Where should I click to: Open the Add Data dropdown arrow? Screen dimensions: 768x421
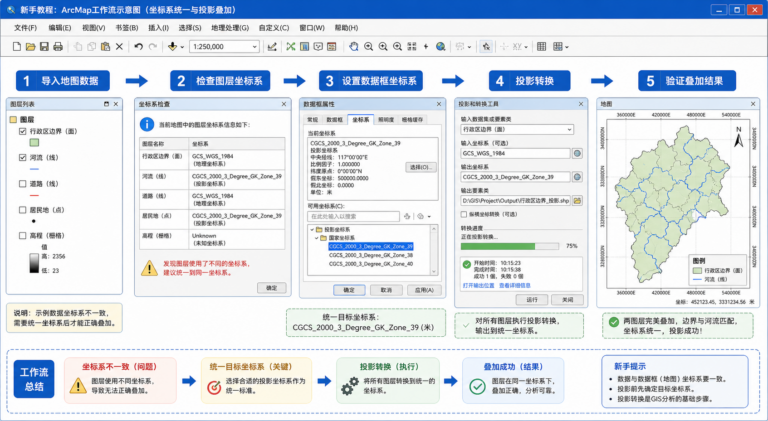coord(182,47)
